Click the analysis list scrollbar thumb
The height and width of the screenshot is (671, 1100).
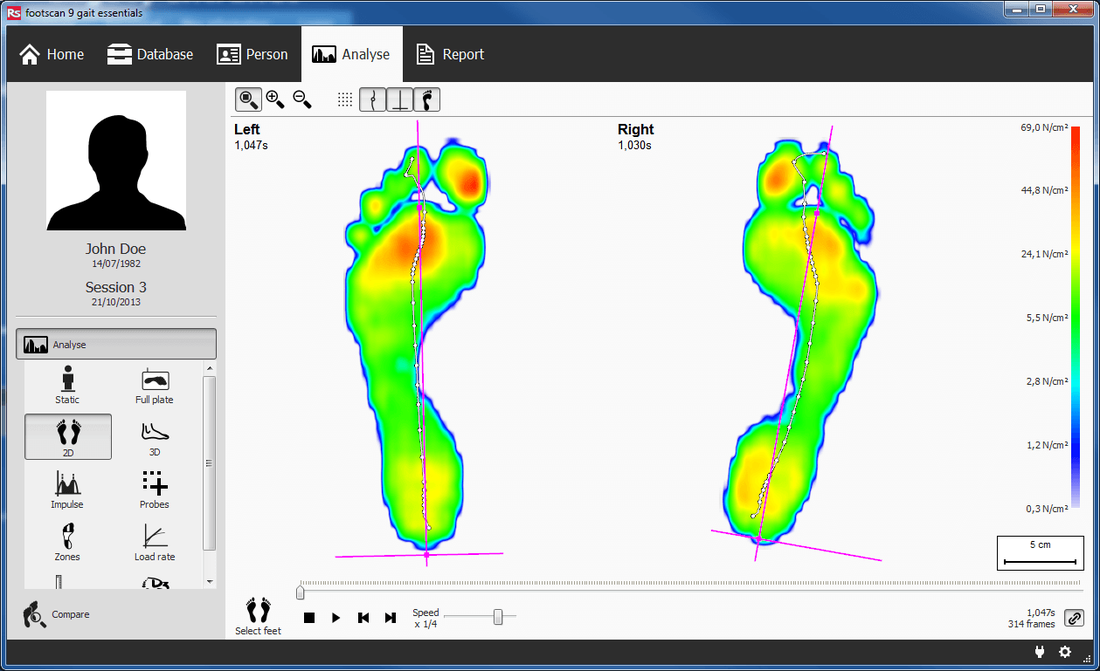pos(209,463)
